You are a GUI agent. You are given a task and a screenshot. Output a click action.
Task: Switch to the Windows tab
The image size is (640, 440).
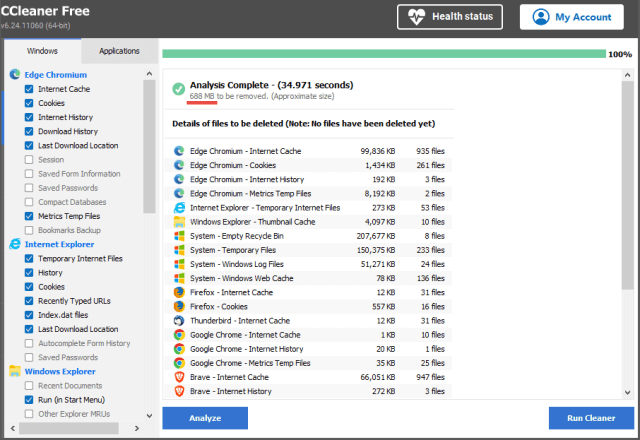pyautogui.click(x=42, y=51)
